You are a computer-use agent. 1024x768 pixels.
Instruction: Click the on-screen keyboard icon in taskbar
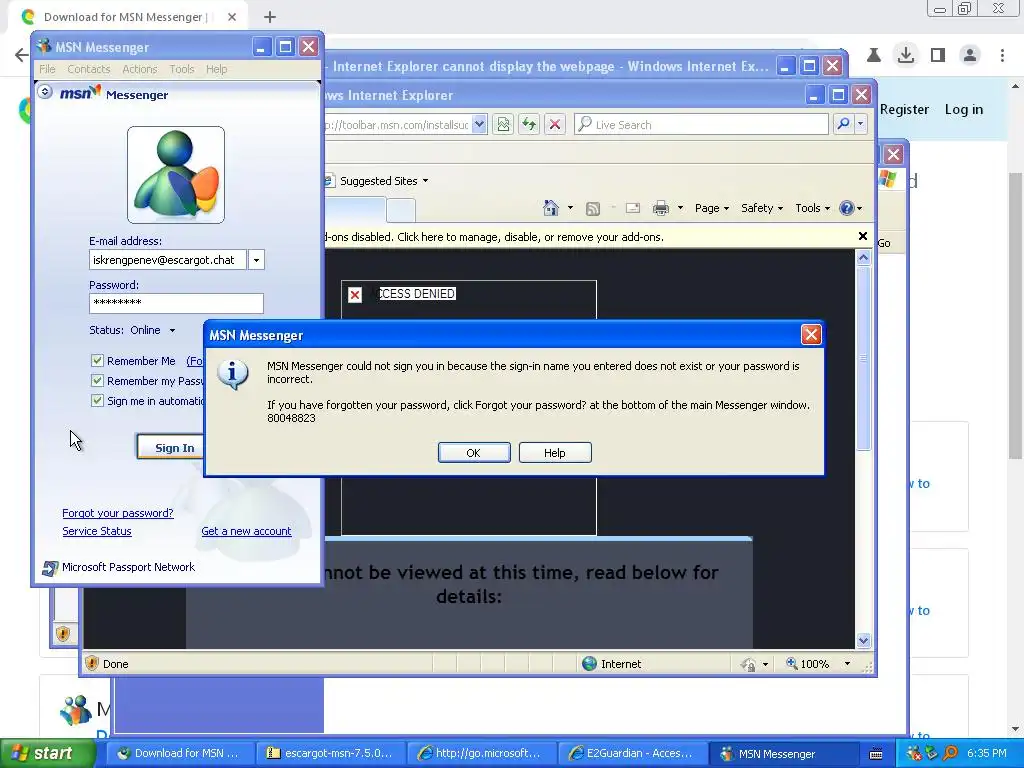(876, 754)
